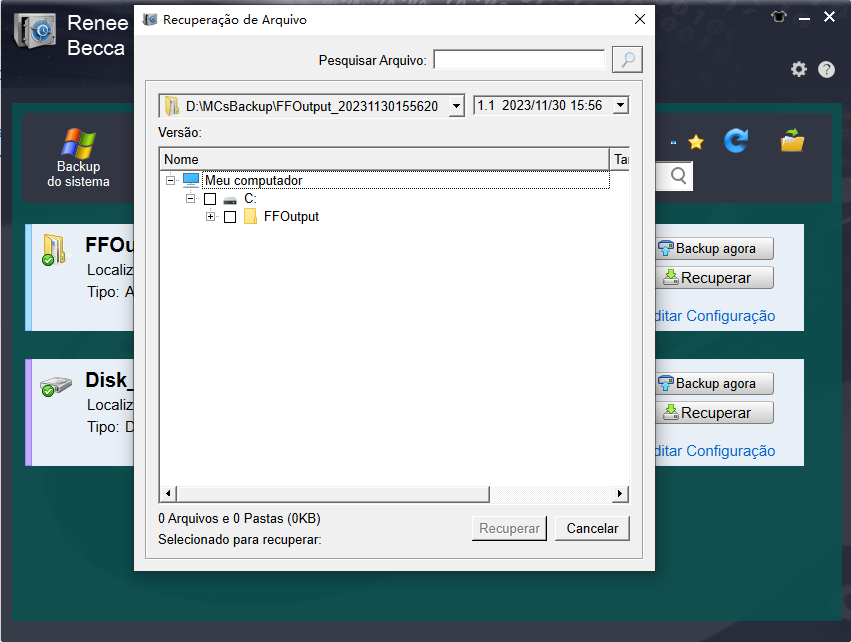Screen dimensions: 851x642
Task: Click the folder icon in backup path combo
Action: pos(172,106)
